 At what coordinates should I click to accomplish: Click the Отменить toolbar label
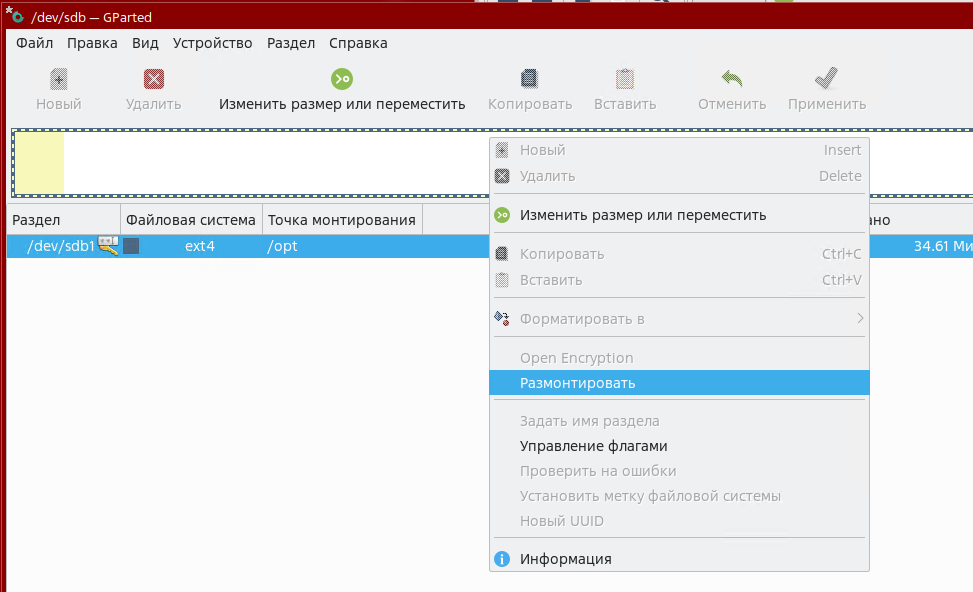(732, 104)
